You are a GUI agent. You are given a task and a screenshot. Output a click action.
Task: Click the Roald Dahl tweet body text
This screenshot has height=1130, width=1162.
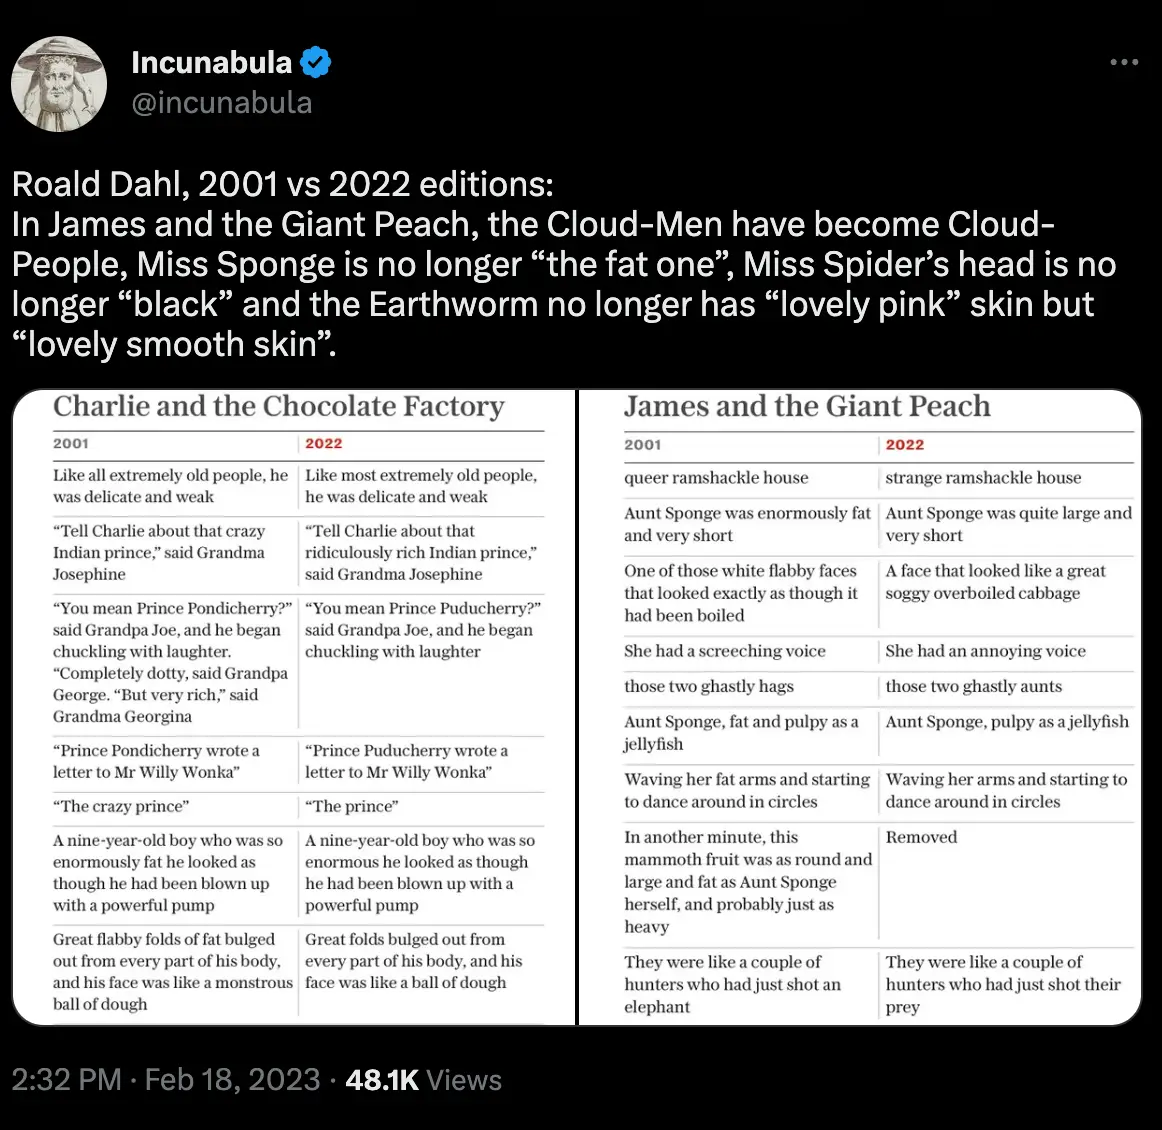click(x=400, y=263)
